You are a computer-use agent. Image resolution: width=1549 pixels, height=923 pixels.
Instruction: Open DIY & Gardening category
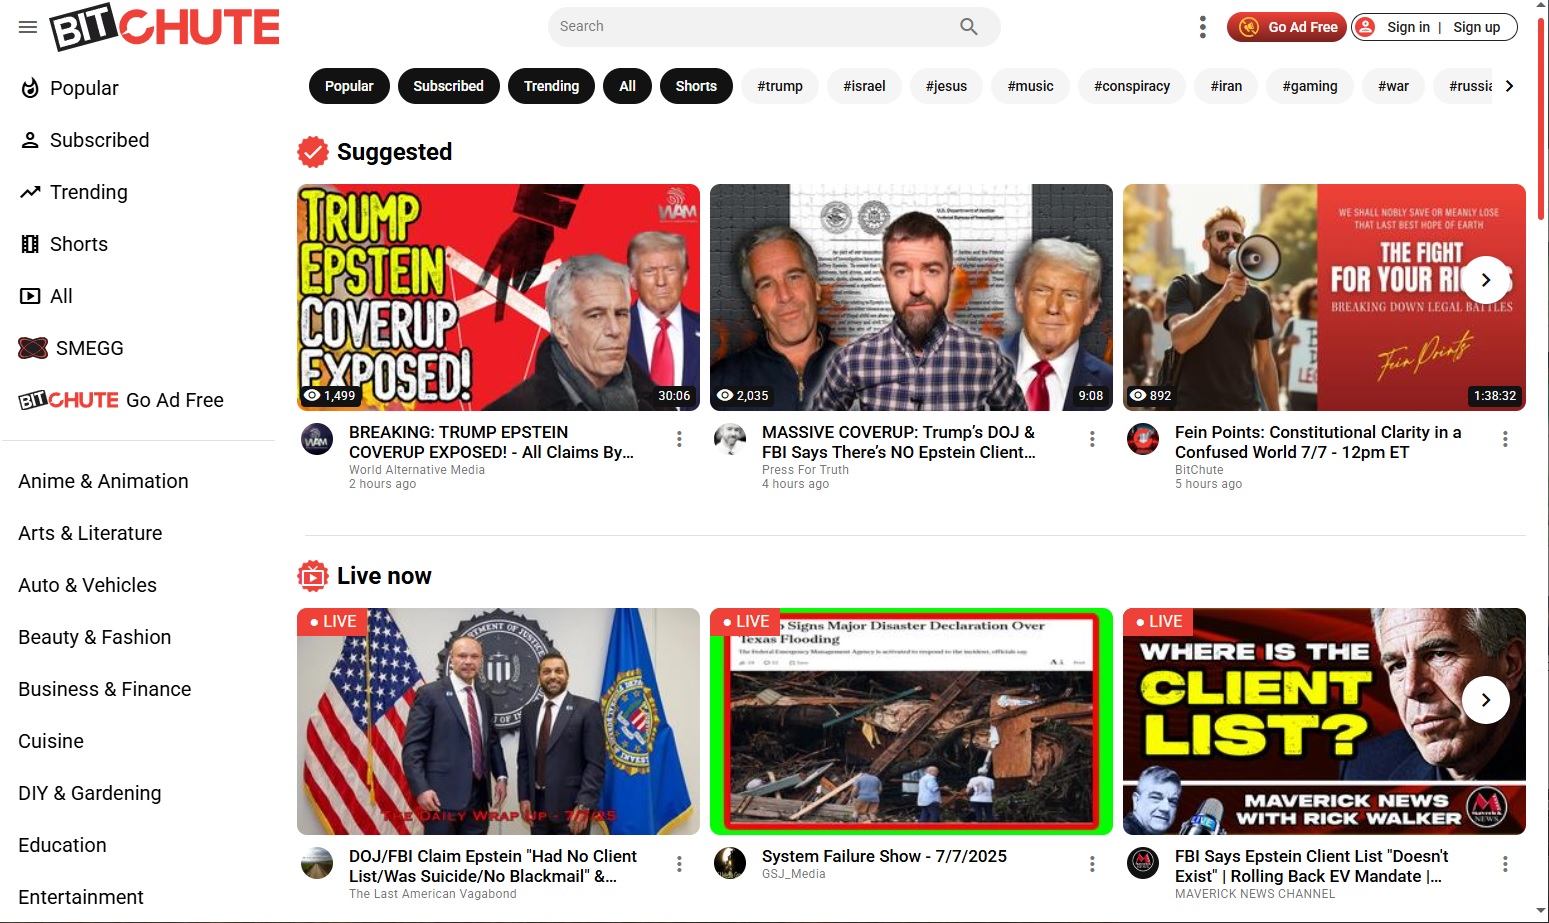pos(89,793)
